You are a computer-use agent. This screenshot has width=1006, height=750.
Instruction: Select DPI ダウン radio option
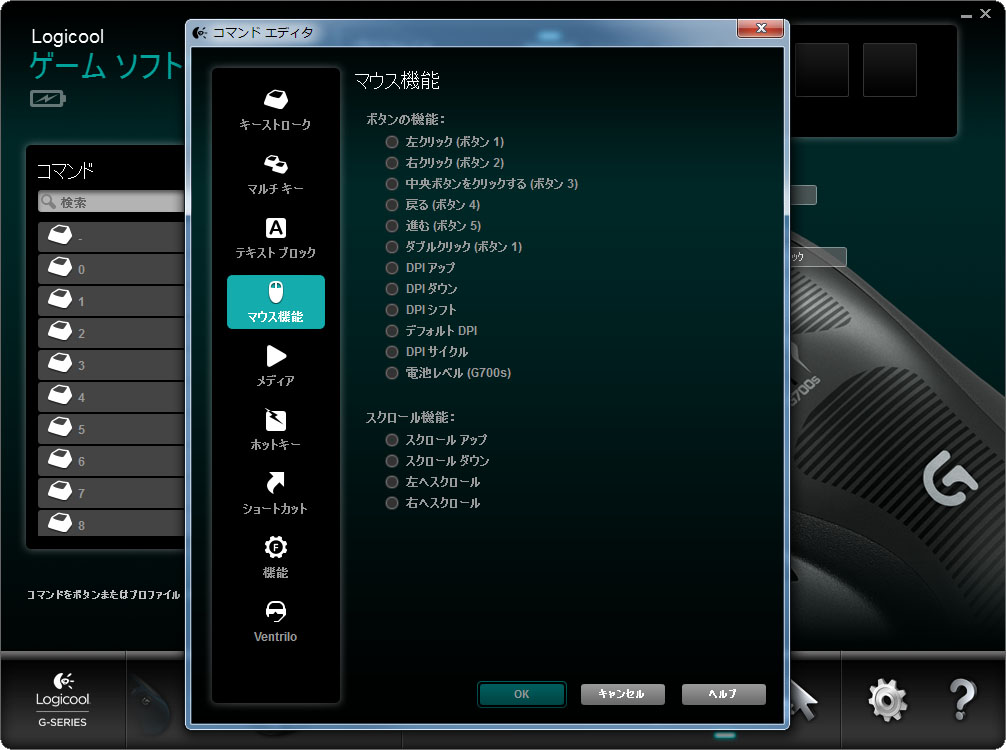(x=392, y=289)
